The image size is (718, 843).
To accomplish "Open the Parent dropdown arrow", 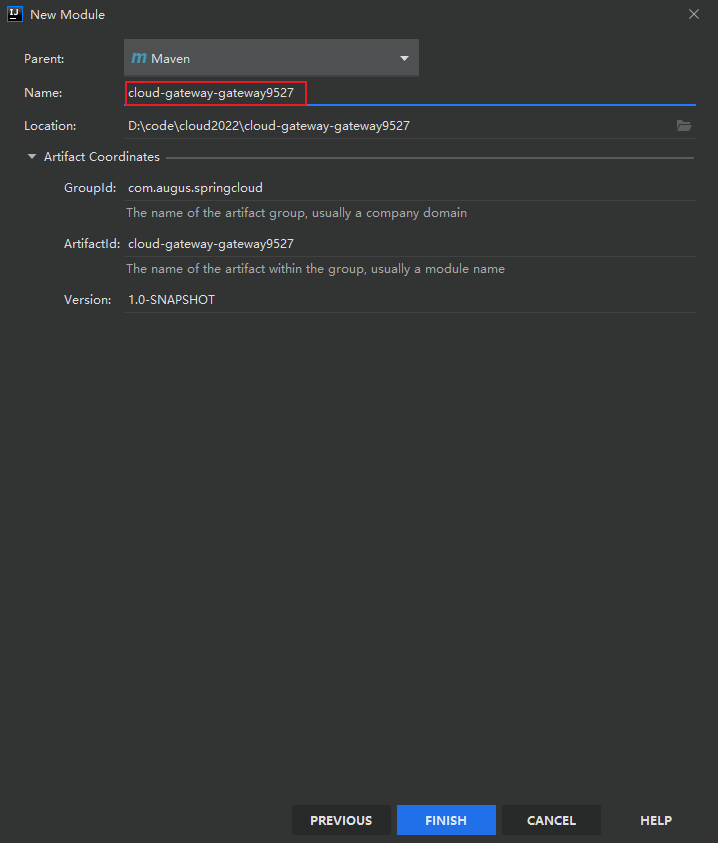I will 404,59.
